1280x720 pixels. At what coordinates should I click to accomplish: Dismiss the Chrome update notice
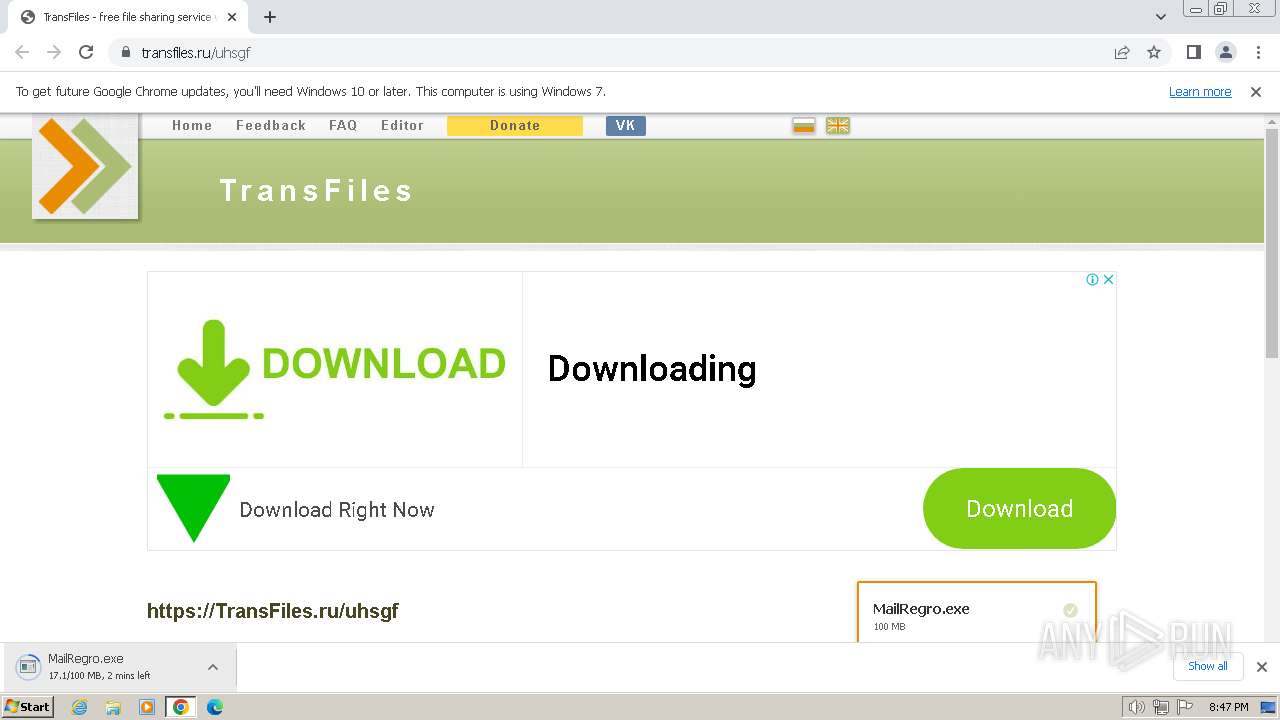coord(1256,91)
